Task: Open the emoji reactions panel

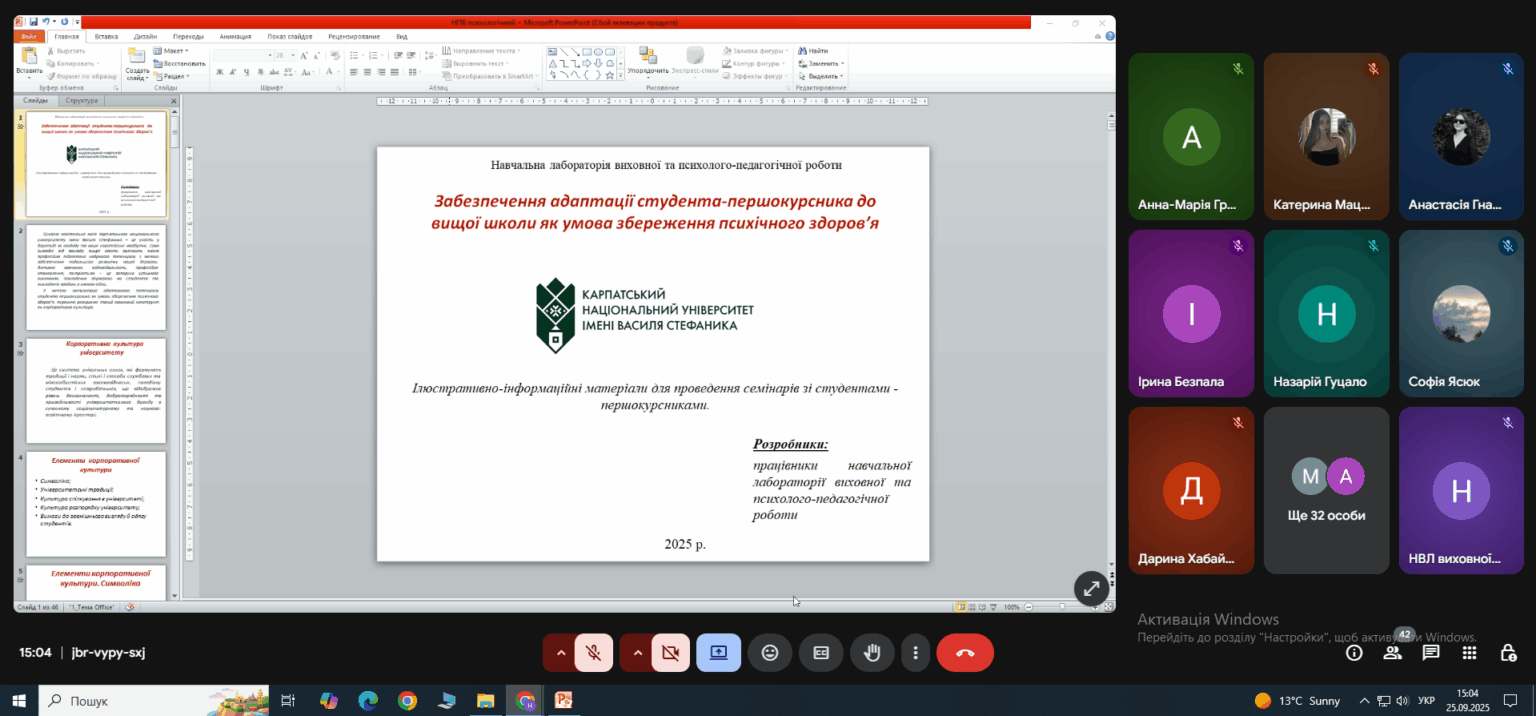Action: (770, 652)
